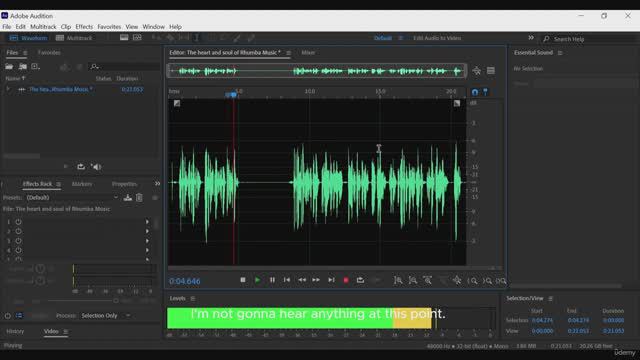Toggle auto-play speaker icon in Files panel
The height and width of the screenshot is (360, 640).
pyautogui.click(x=96, y=167)
